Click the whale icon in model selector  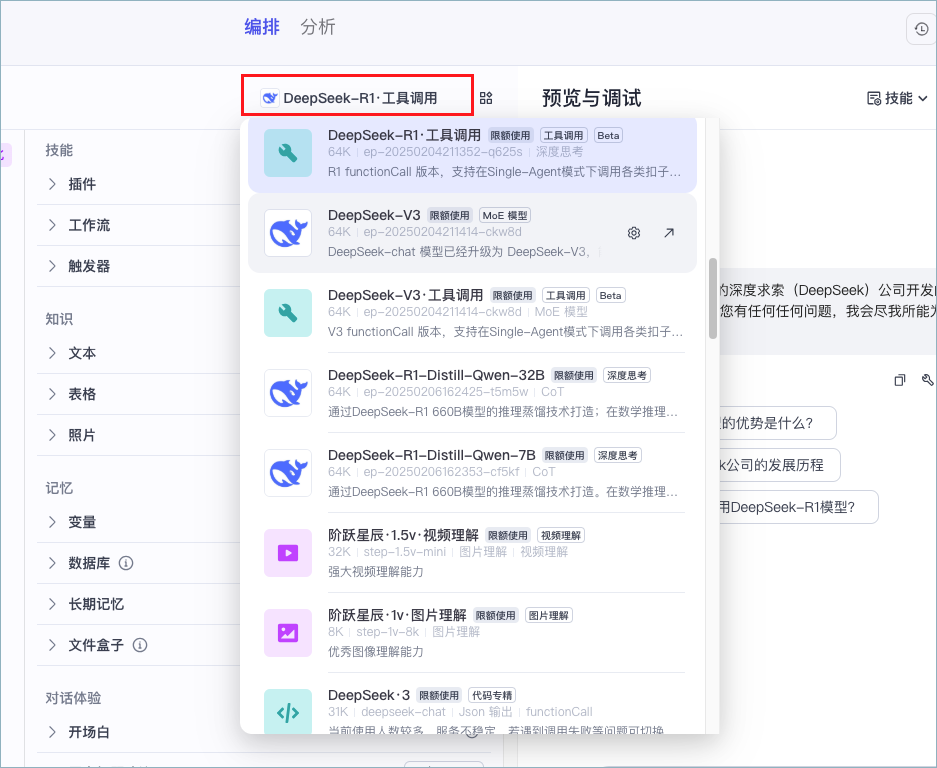click(x=270, y=98)
